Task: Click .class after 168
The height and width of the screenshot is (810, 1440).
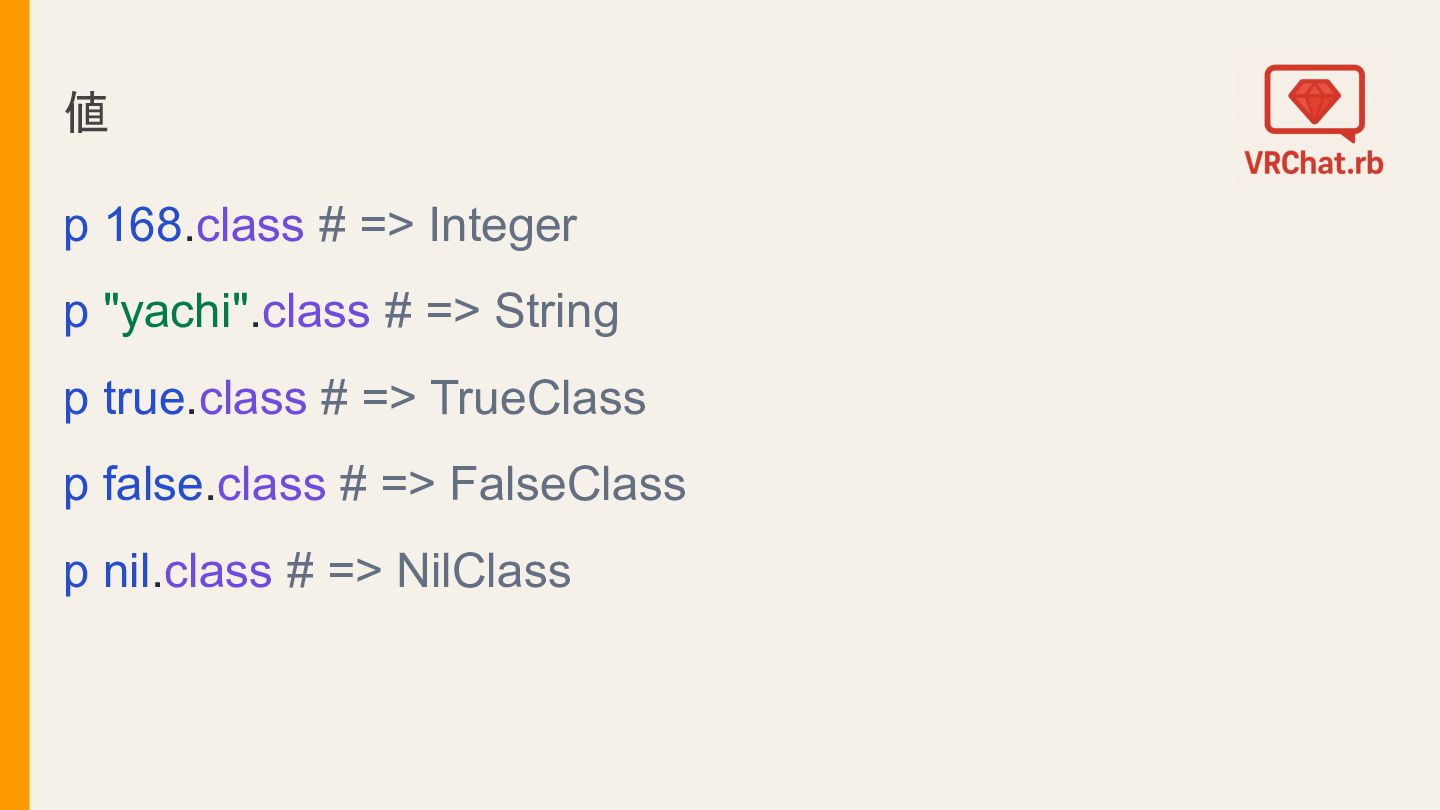Action: click(x=245, y=225)
